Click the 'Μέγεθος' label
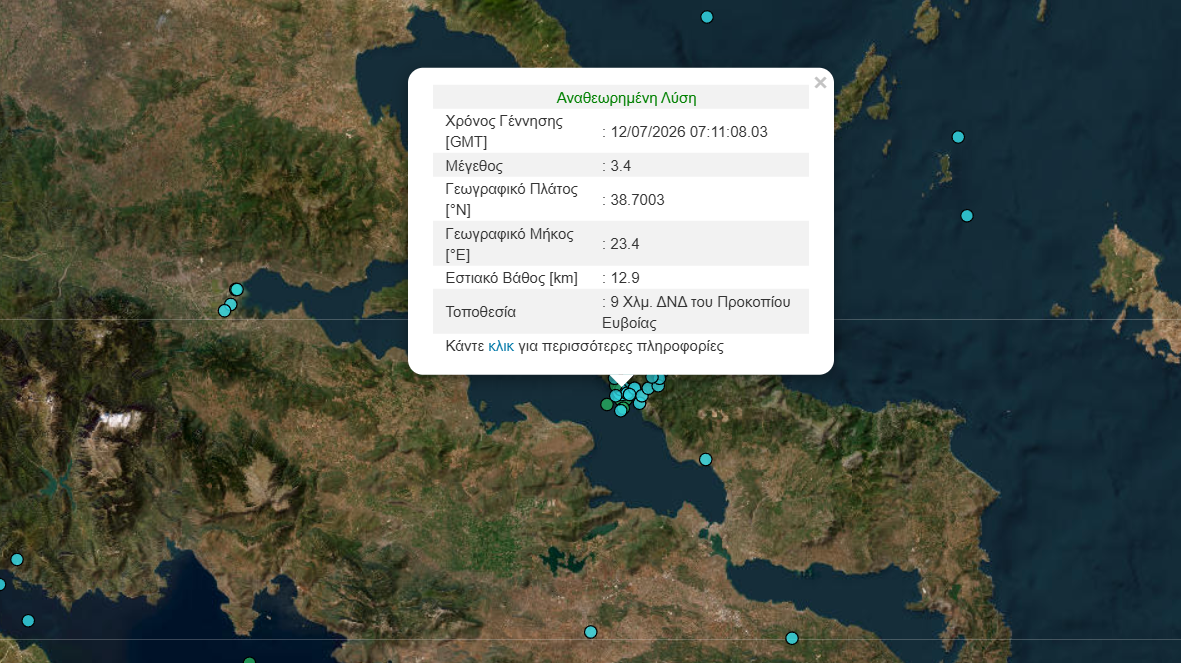The width and height of the screenshot is (1181, 663). 474,166
